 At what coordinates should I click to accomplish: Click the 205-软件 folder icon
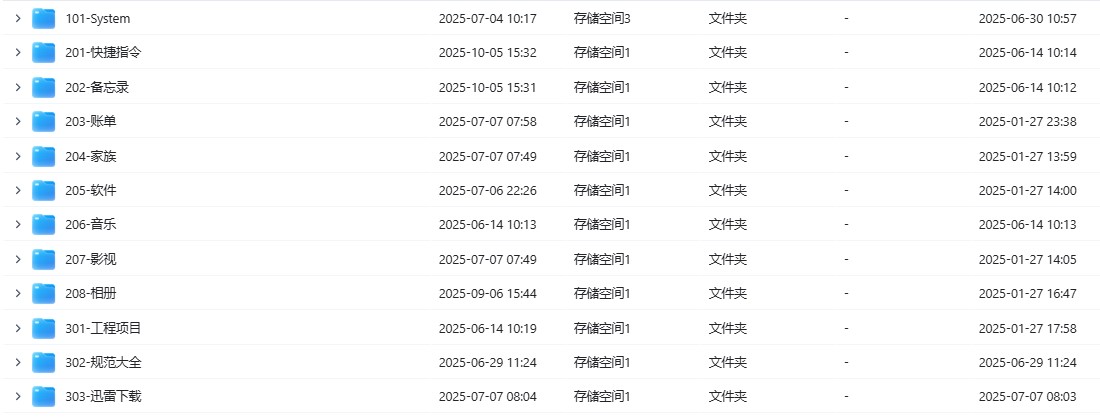pos(43,191)
